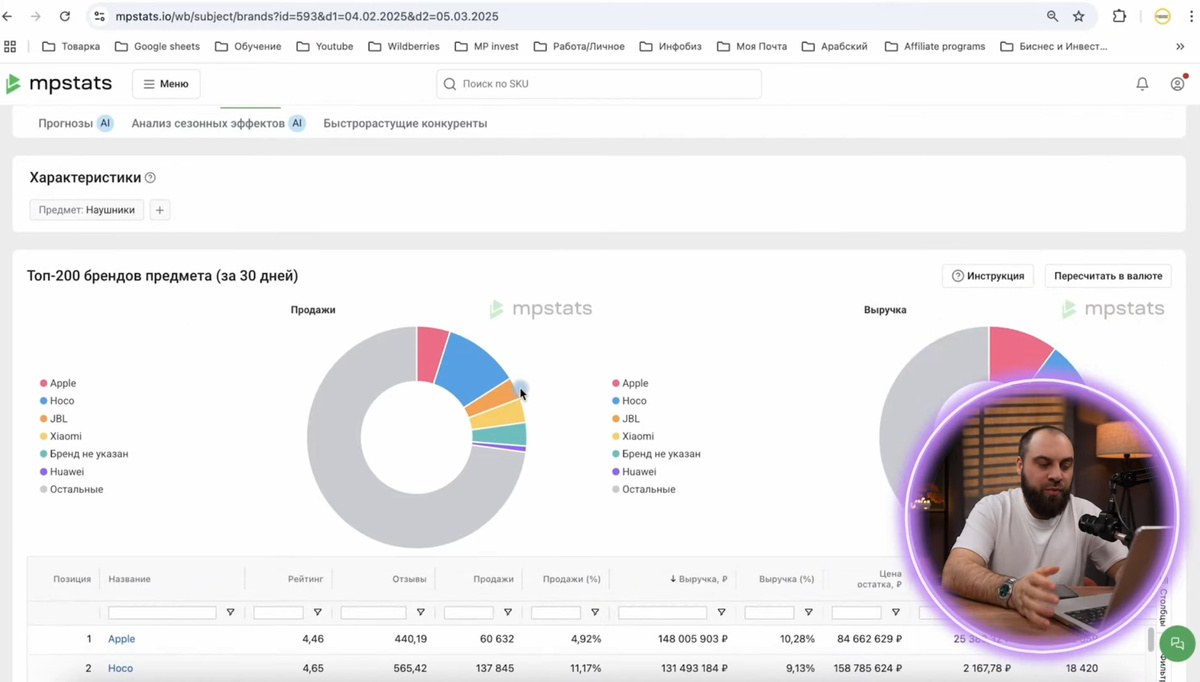This screenshot has height=682, width=1200.
Task: Open filter funnel for Продажи (%) column
Action: 595,612
